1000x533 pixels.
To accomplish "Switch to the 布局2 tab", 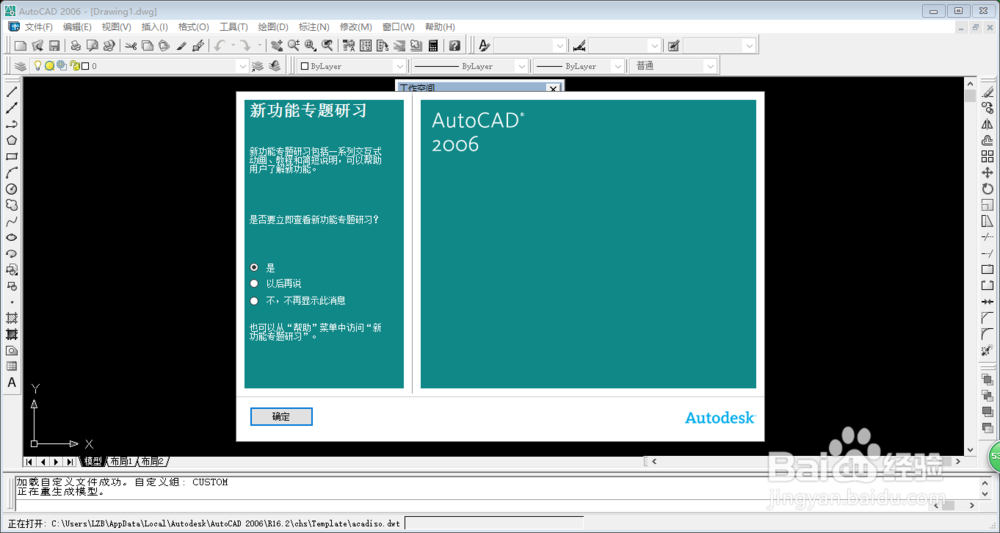I will coord(152,461).
